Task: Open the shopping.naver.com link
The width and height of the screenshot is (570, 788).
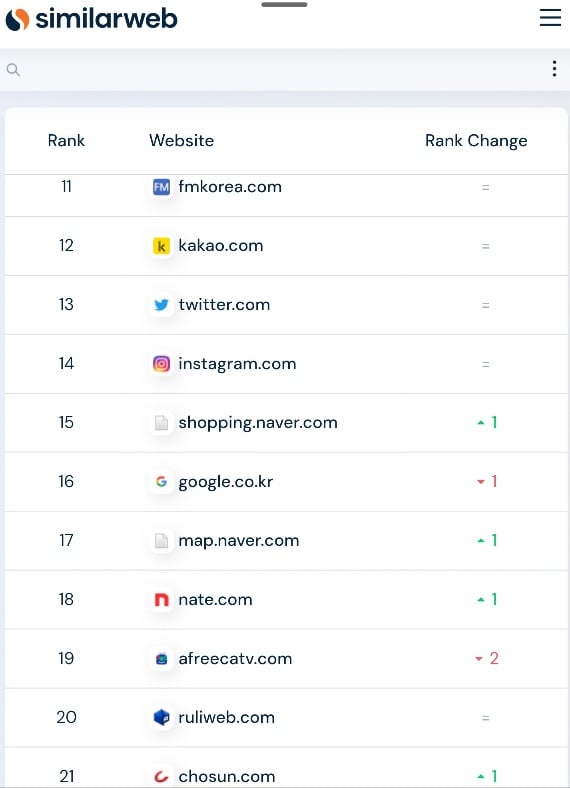Action: 258,423
